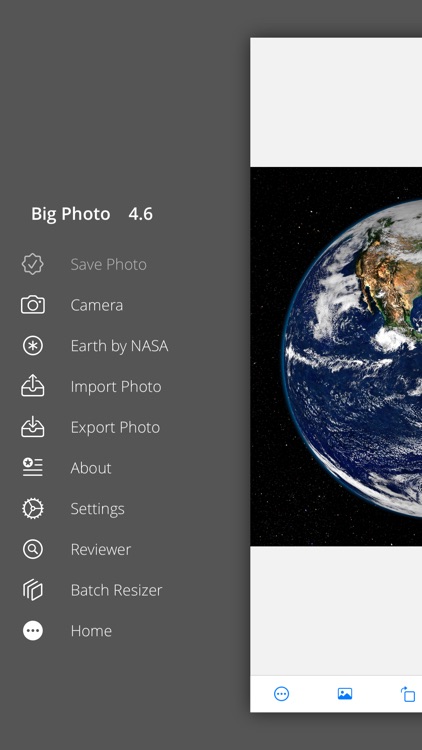The image size is (422, 750).
Task: Click the Home ellipsis circle icon
Action: (x=33, y=630)
